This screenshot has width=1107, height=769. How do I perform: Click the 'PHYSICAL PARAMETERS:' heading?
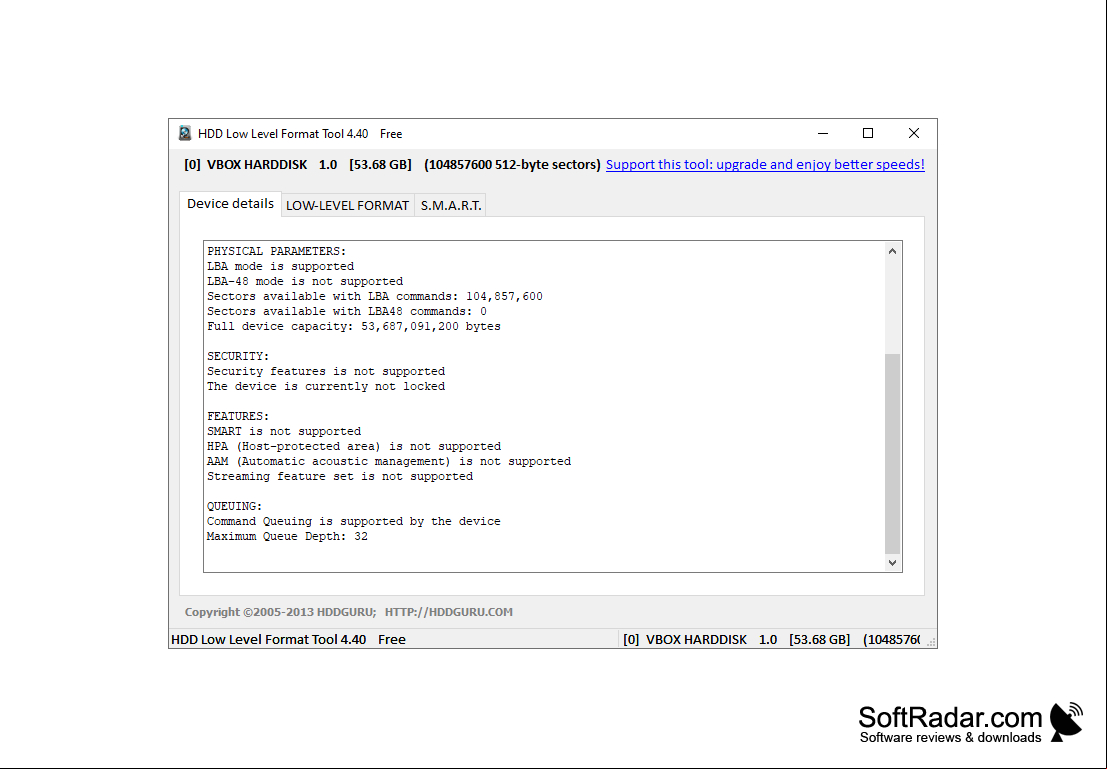tap(277, 251)
